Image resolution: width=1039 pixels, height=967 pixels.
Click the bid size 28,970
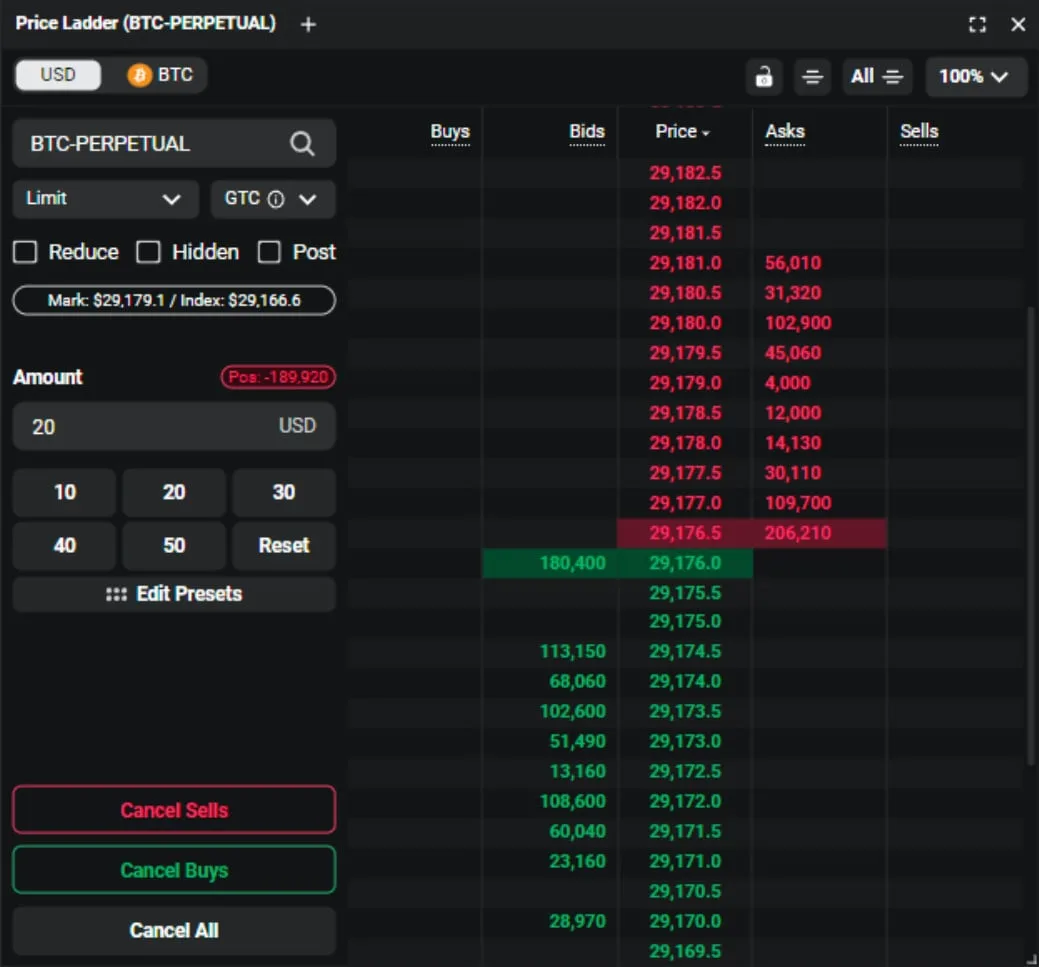click(578, 921)
